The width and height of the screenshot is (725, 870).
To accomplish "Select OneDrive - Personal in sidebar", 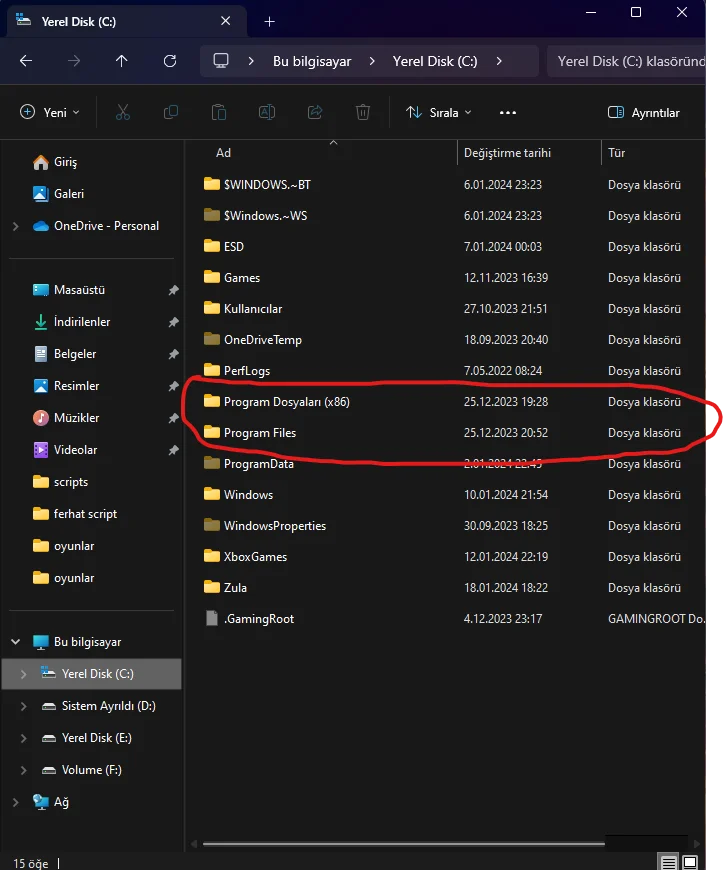I will [x=95, y=226].
